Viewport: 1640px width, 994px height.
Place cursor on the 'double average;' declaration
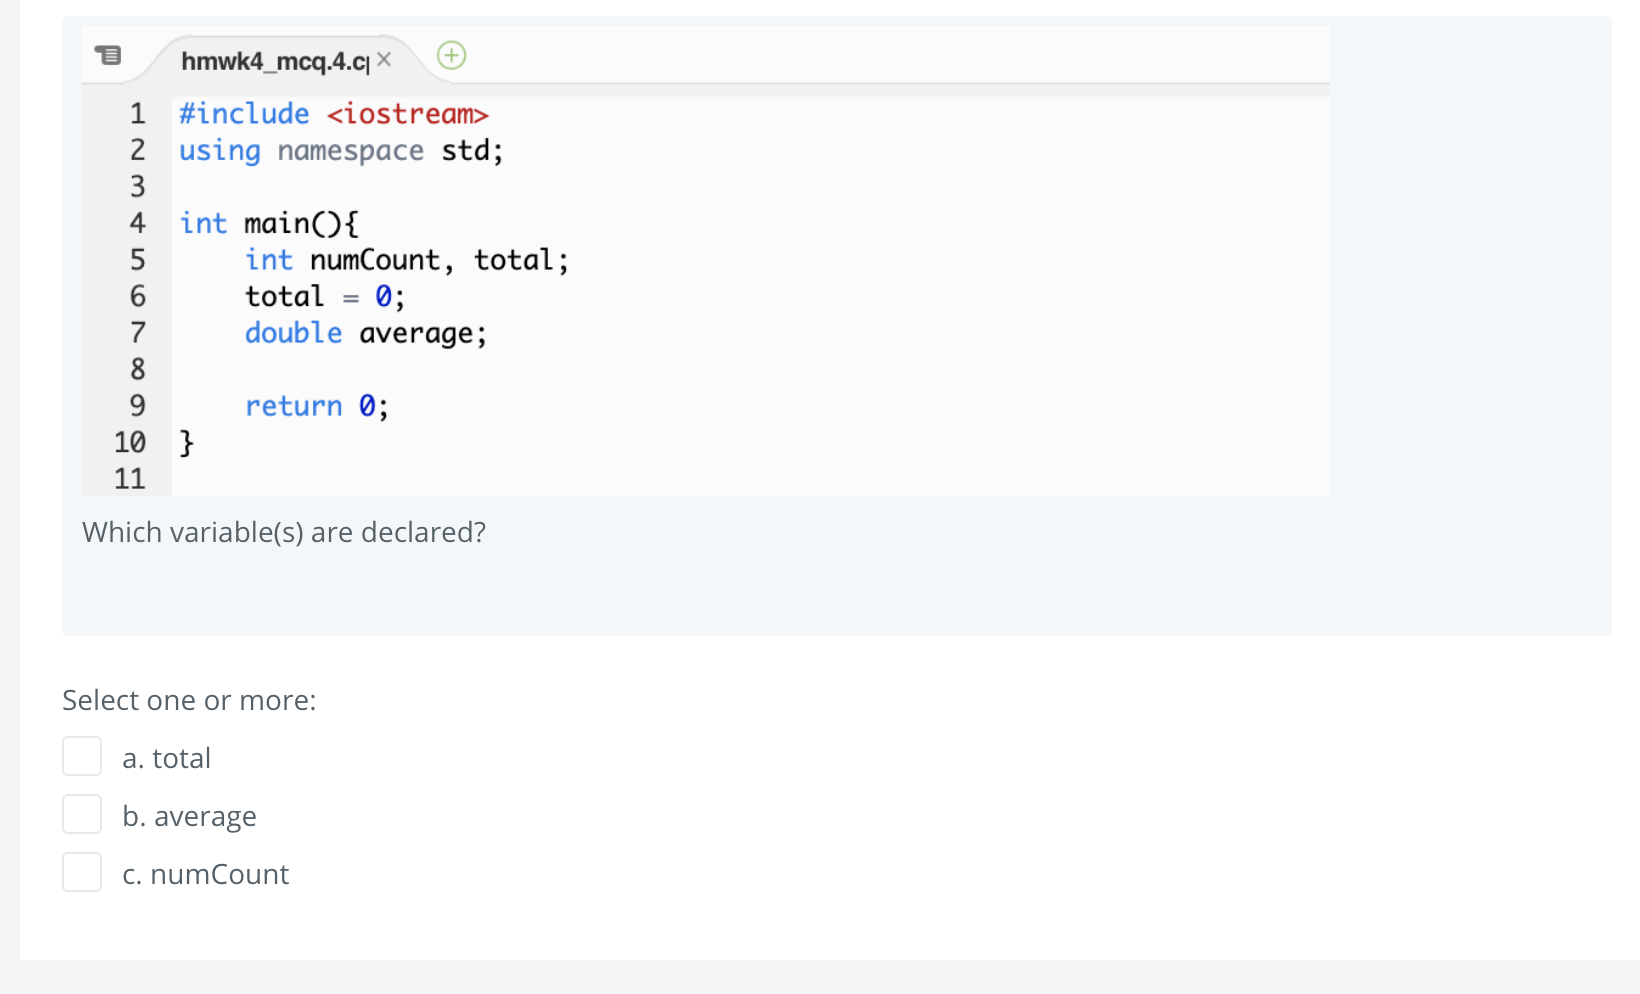[x=365, y=332]
